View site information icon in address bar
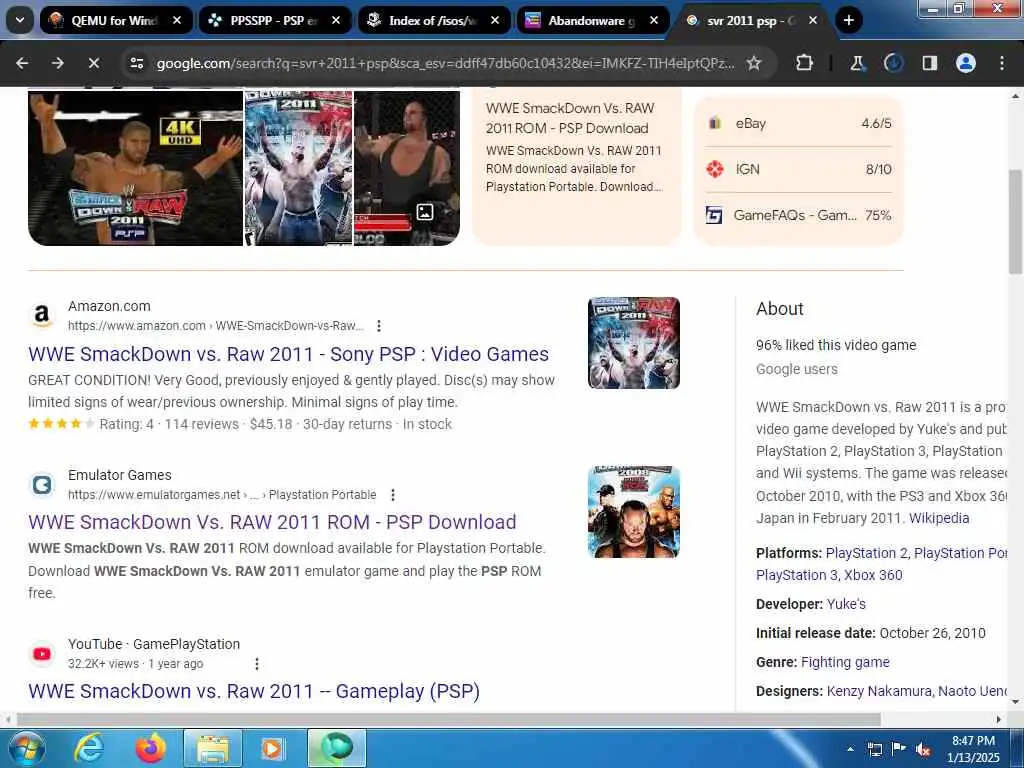 coord(137,63)
